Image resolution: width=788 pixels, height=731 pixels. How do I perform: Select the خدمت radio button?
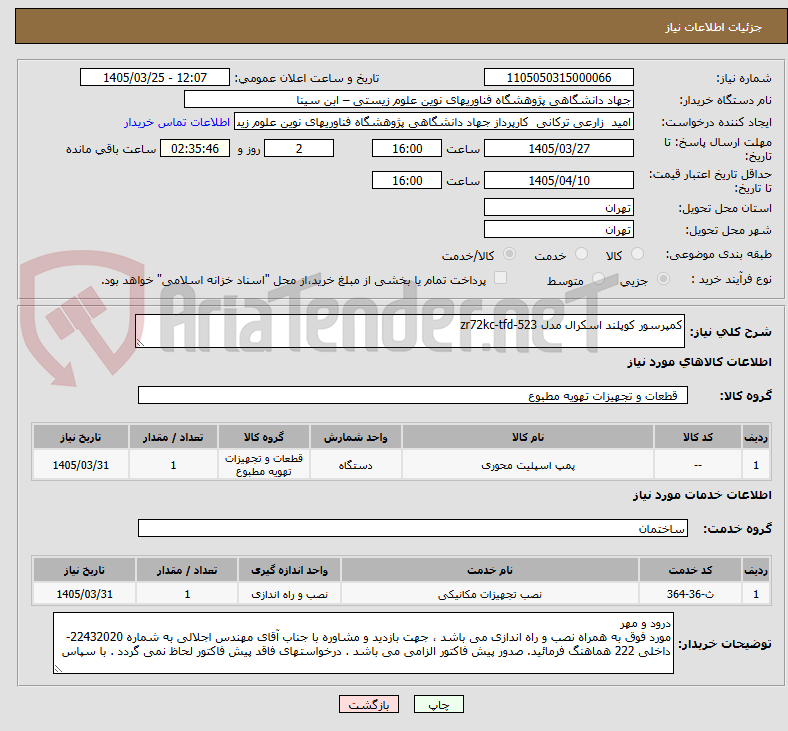pos(581,254)
